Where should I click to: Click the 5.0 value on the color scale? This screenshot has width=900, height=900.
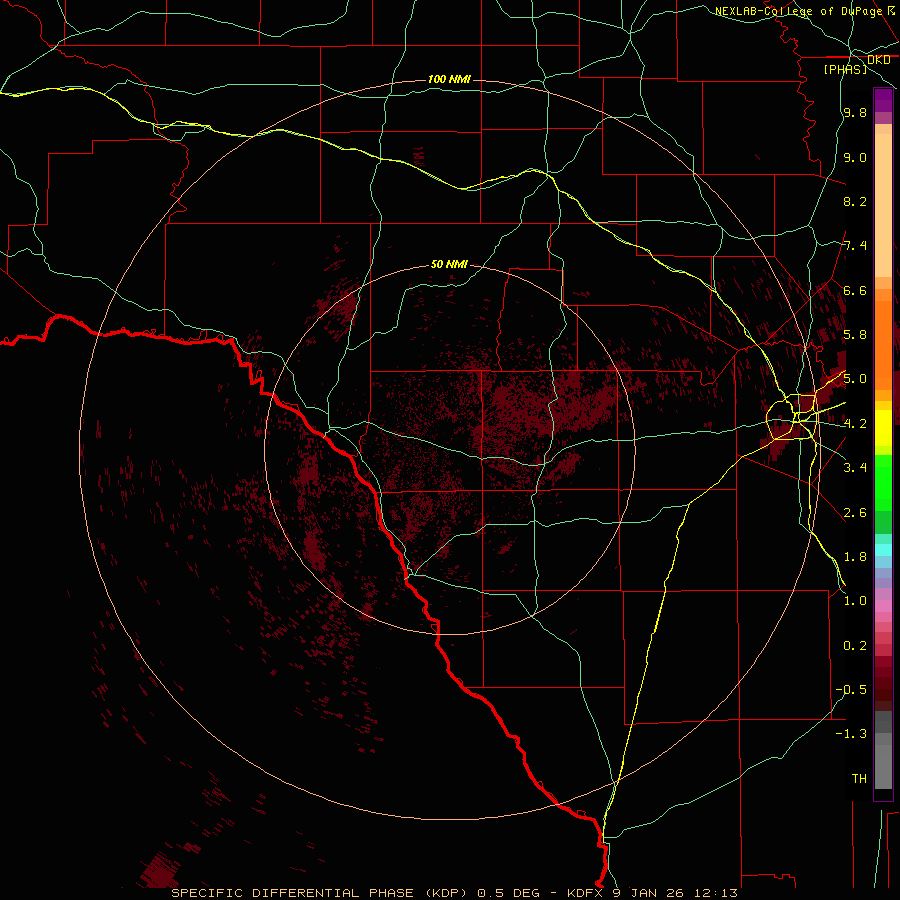pyautogui.click(x=855, y=379)
